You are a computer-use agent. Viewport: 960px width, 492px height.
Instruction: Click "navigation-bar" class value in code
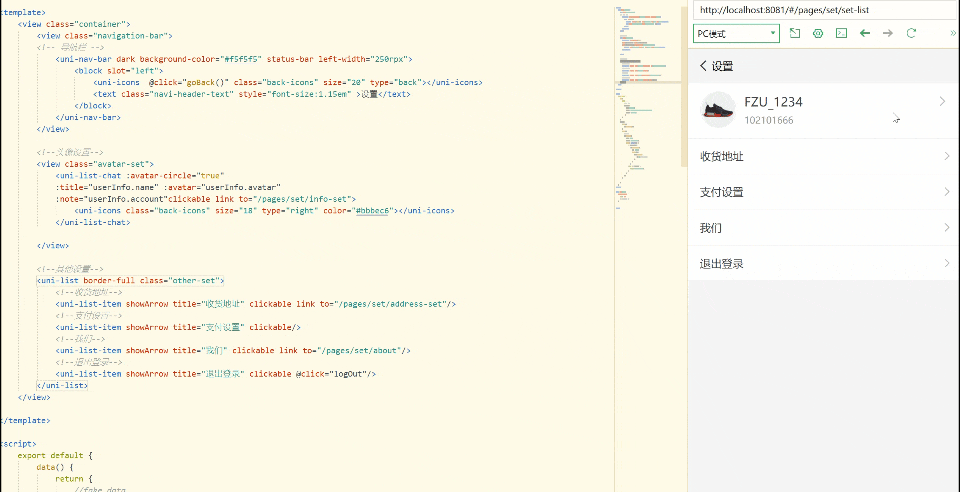pos(131,35)
